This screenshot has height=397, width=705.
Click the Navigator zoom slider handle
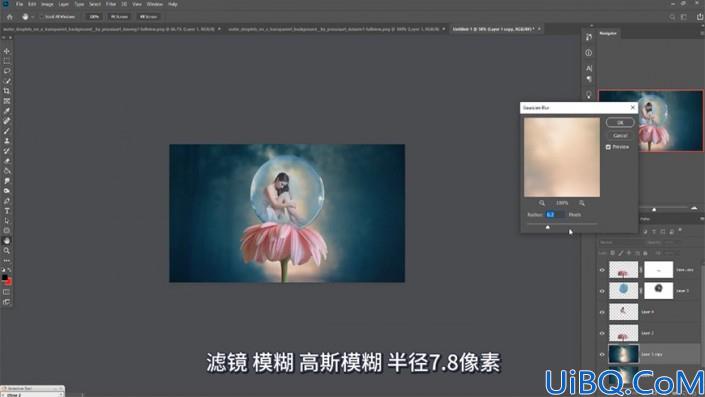coord(654,210)
